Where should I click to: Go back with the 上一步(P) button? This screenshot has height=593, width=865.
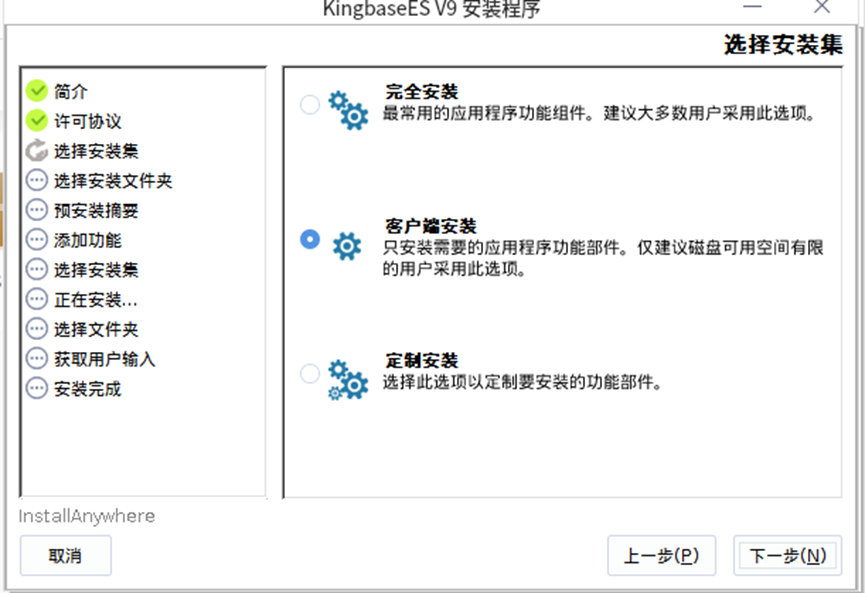(661, 556)
